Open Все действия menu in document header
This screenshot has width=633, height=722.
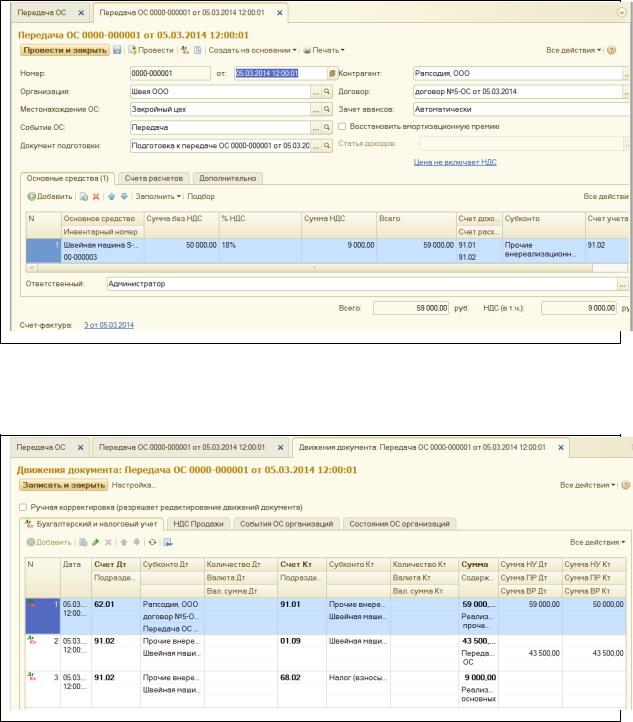pos(574,50)
